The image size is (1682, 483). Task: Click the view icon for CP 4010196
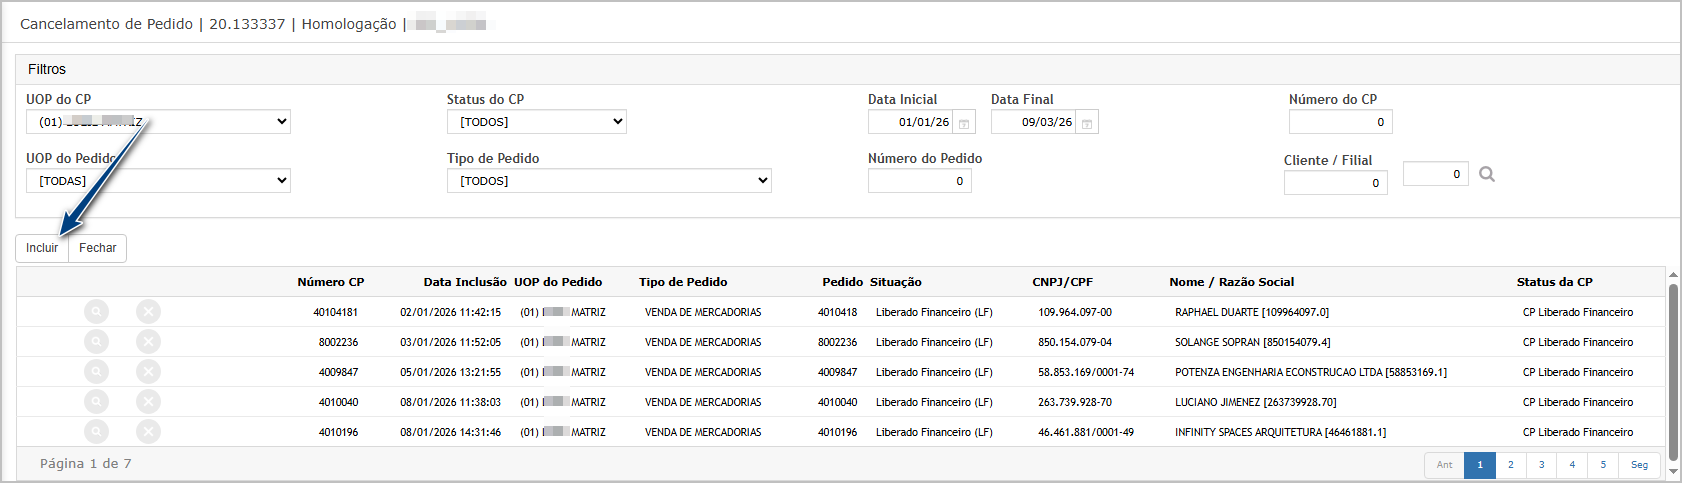pos(96,432)
